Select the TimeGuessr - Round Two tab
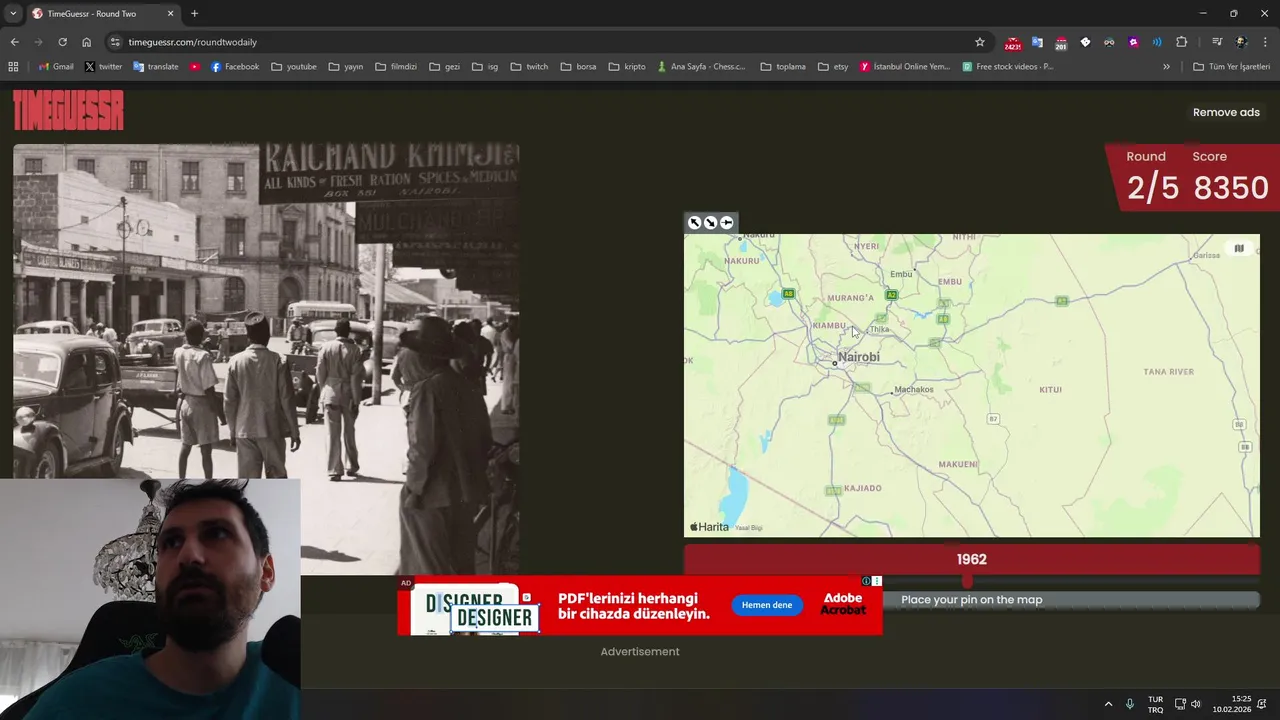The image size is (1280, 720). click(98, 14)
